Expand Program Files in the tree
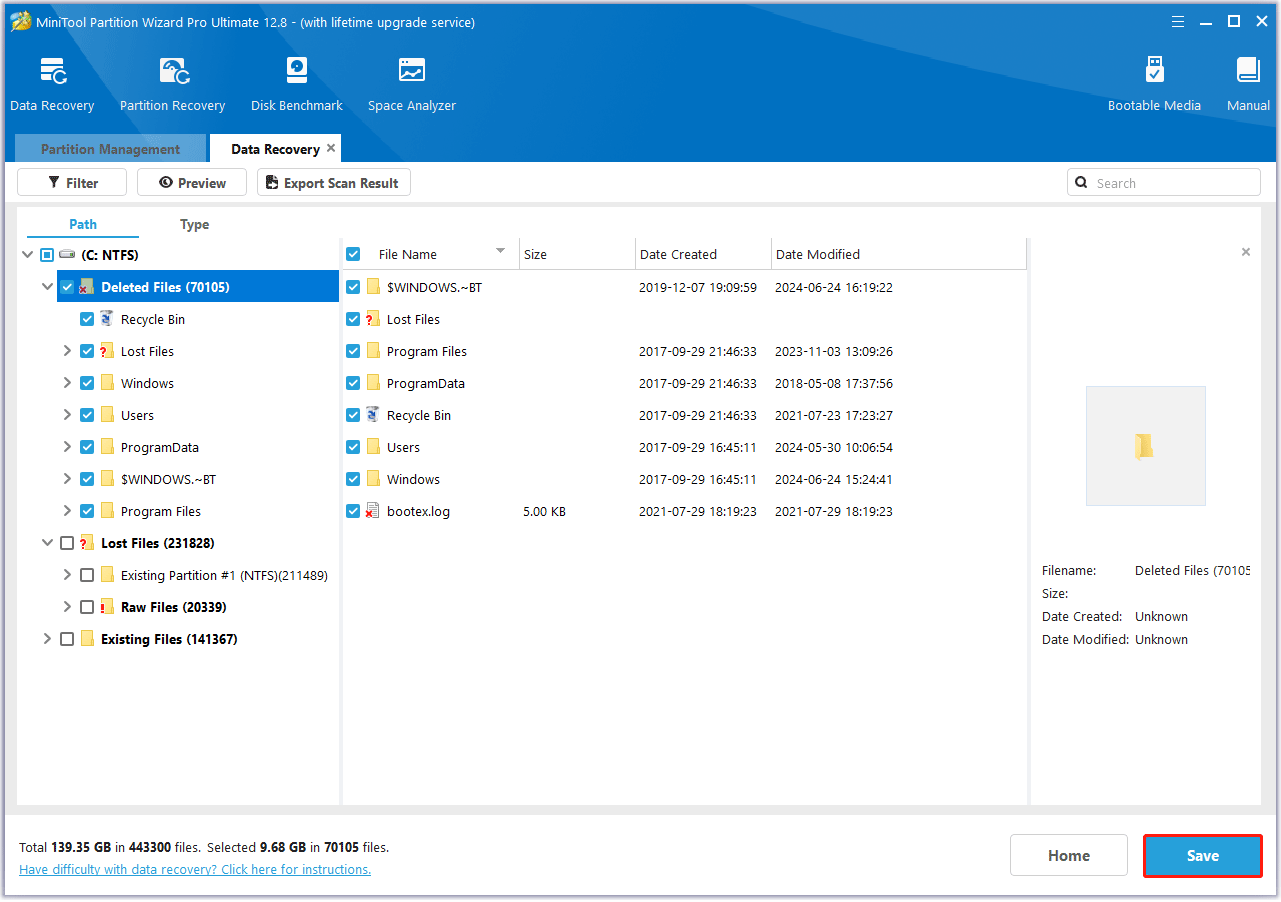This screenshot has height=902, width=1281. (67, 511)
